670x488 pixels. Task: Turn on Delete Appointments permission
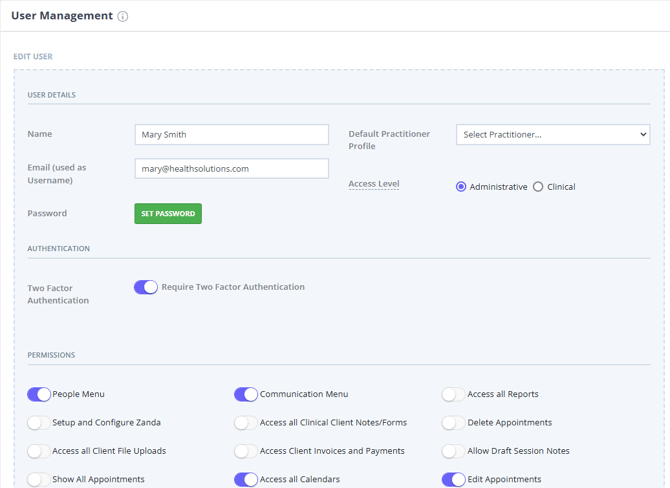453,423
